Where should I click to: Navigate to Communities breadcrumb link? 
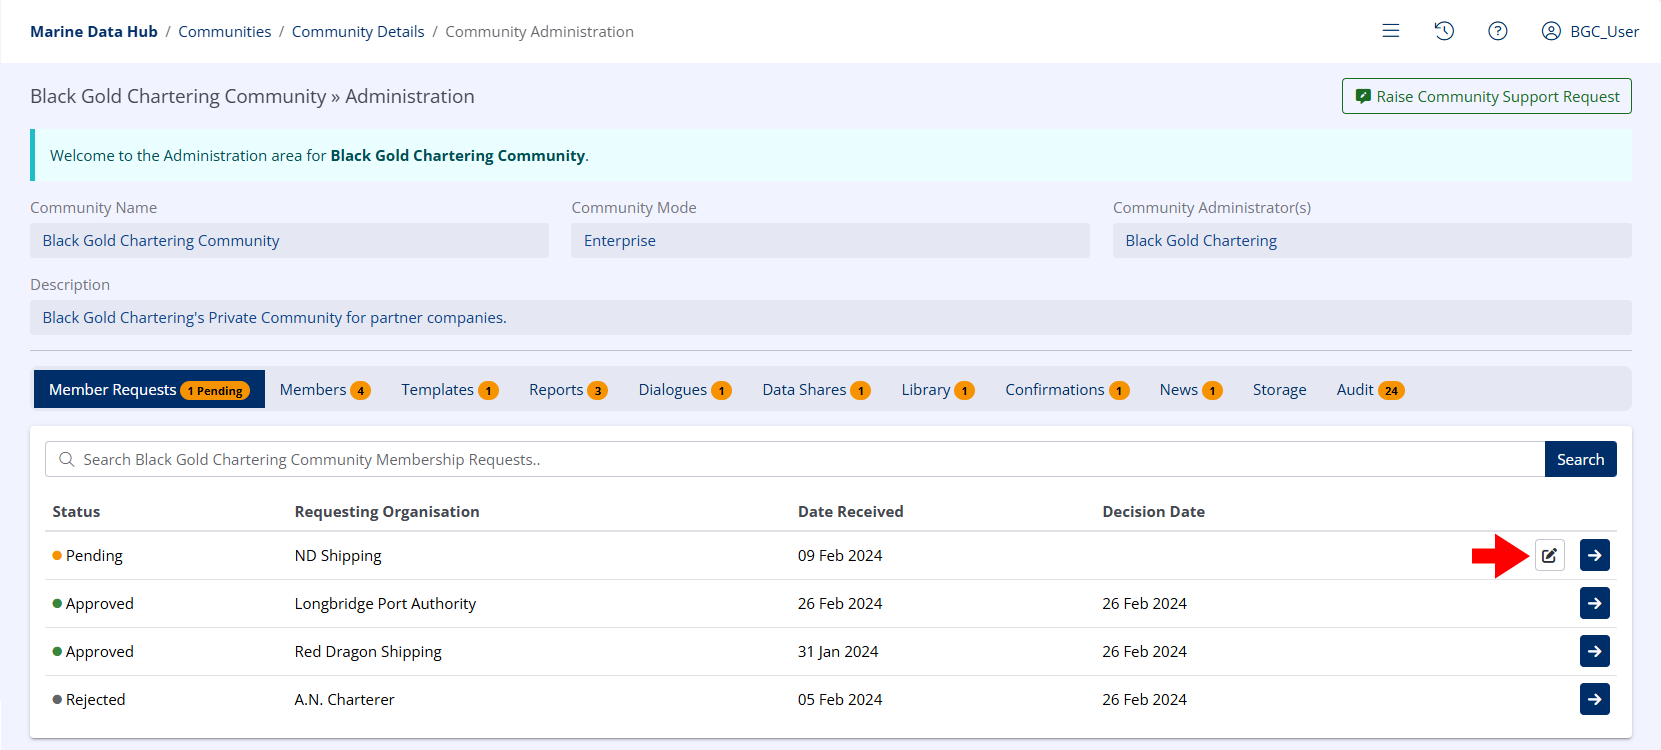pos(224,32)
